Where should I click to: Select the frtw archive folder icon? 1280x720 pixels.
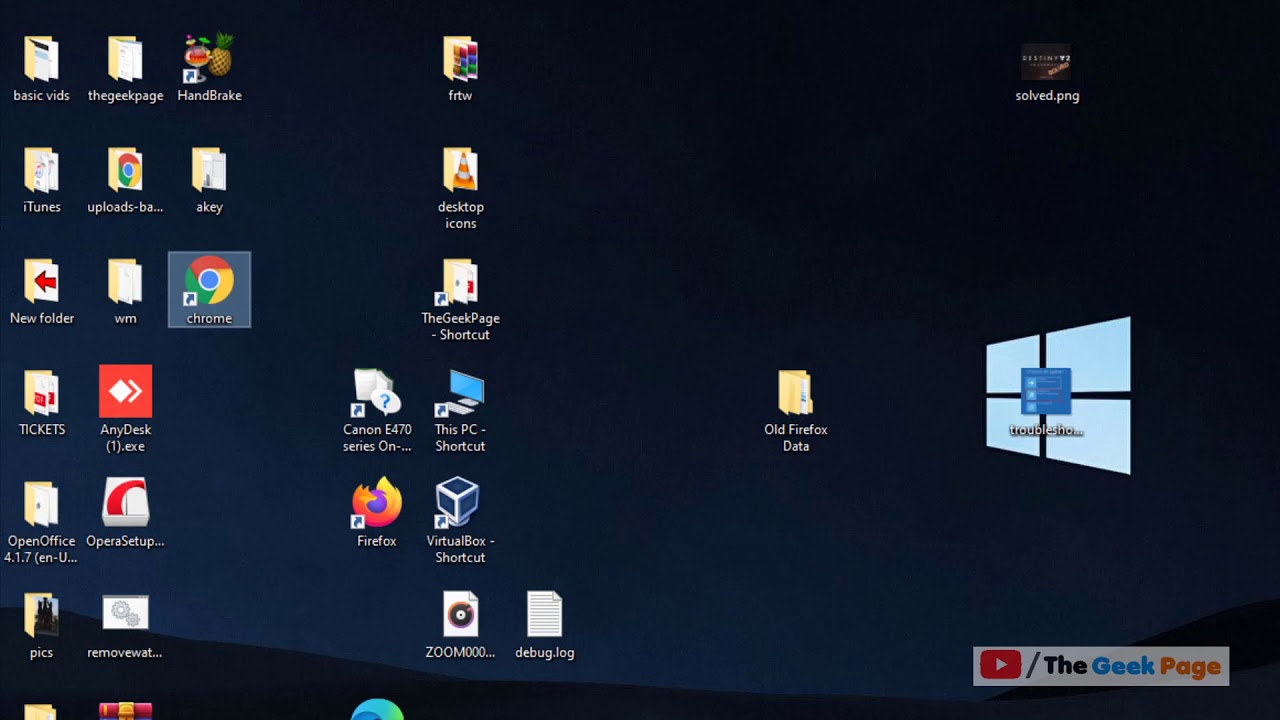coord(460,59)
